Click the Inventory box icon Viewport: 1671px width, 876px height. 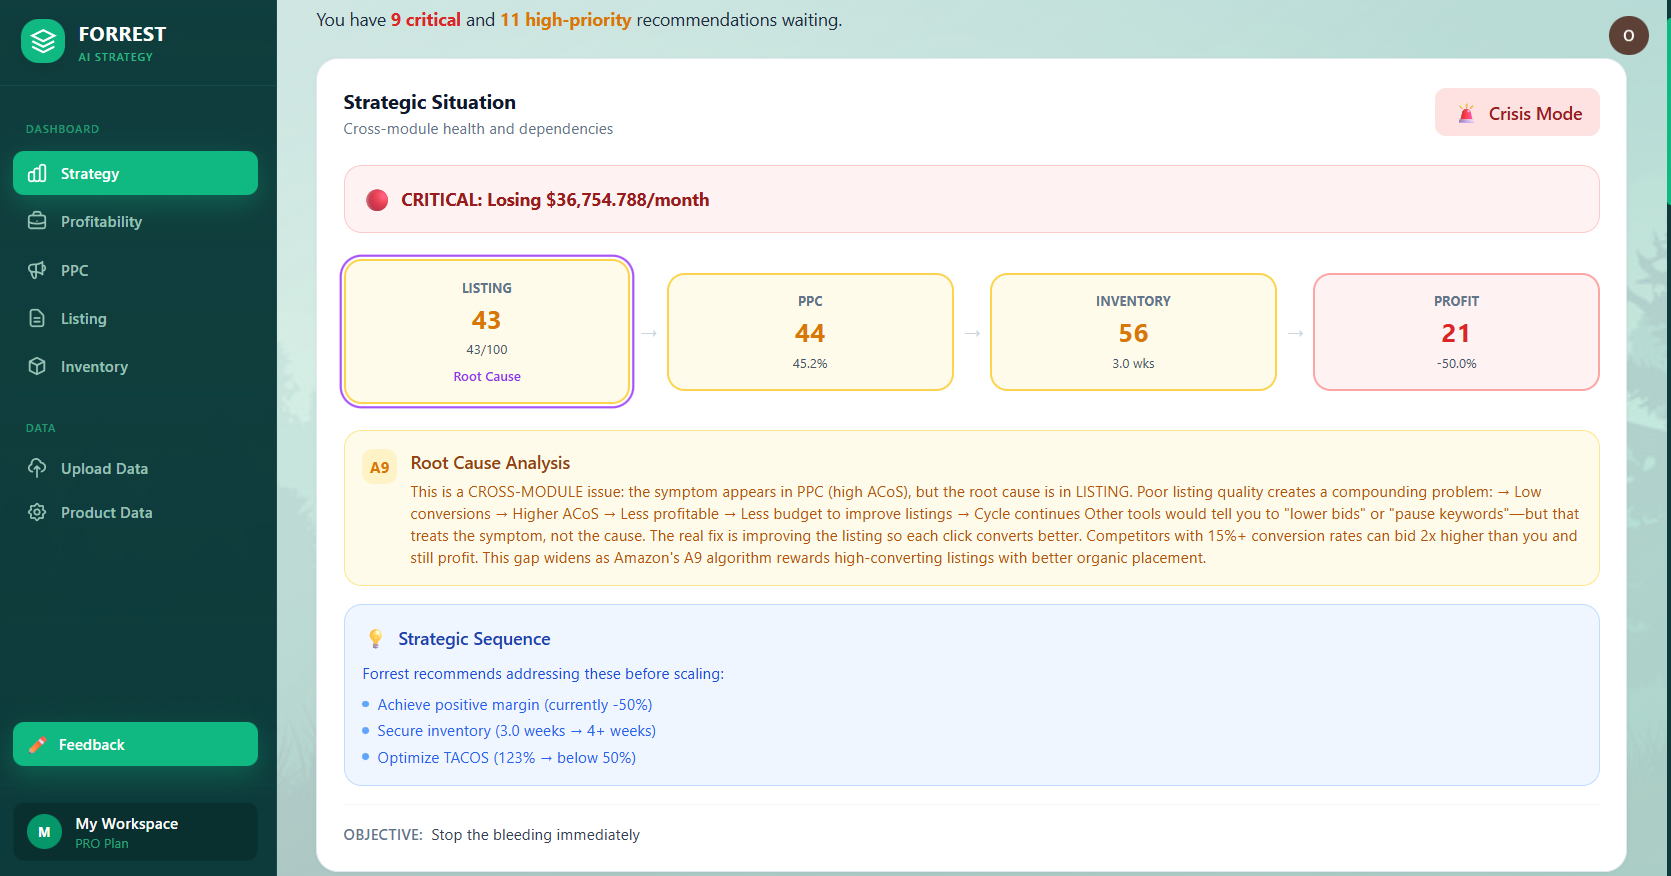coord(37,366)
